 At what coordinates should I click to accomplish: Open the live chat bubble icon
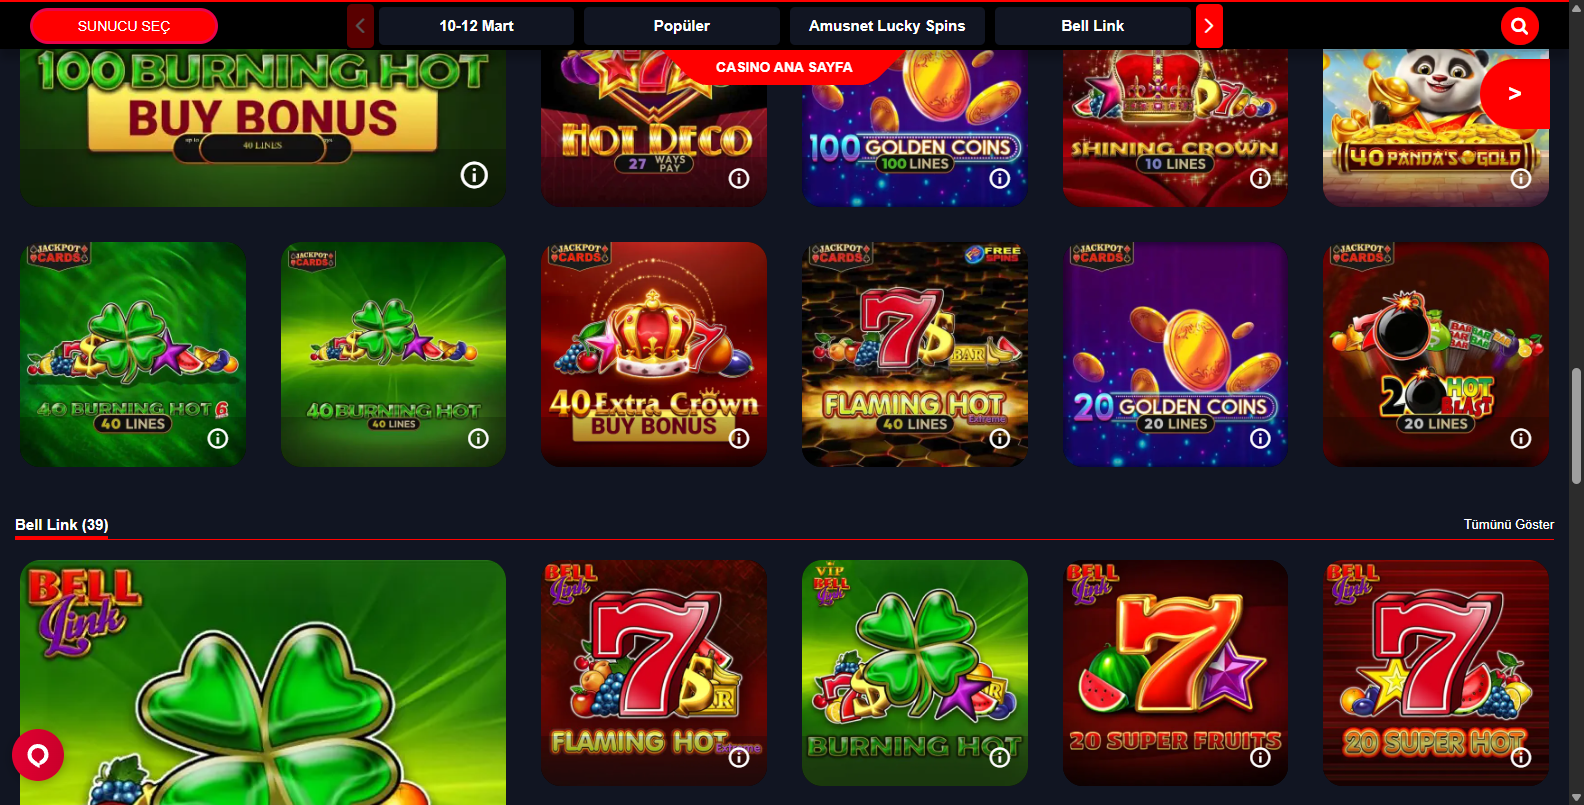38,755
